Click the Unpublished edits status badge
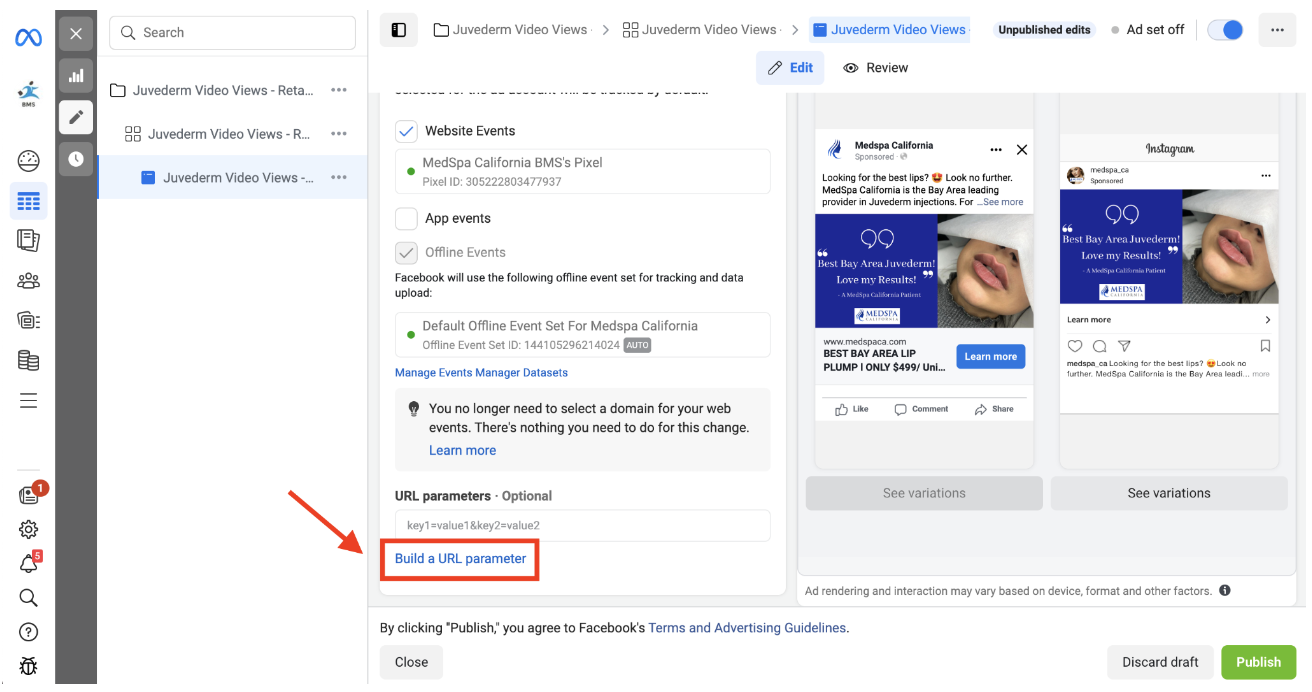The height and width of the screenshot is (692, 1312). pyautogui.click(x=1044, y=30)
